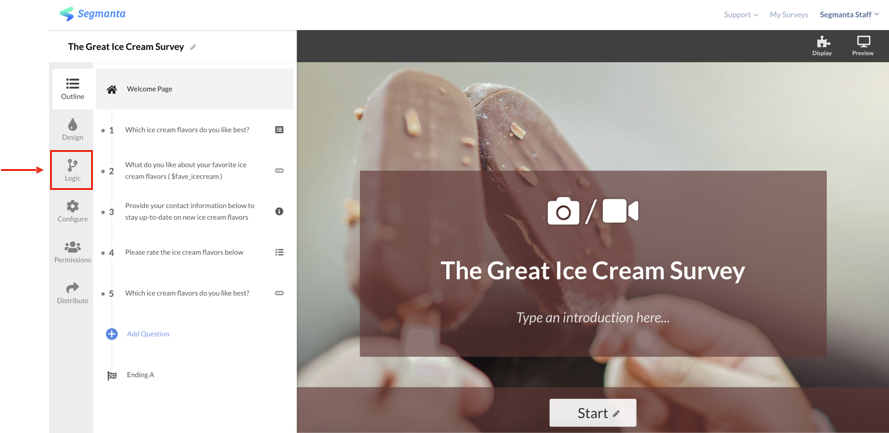Click the introduction text placeholder field
The image size is (889, 433).
click(x=592, y=317)
